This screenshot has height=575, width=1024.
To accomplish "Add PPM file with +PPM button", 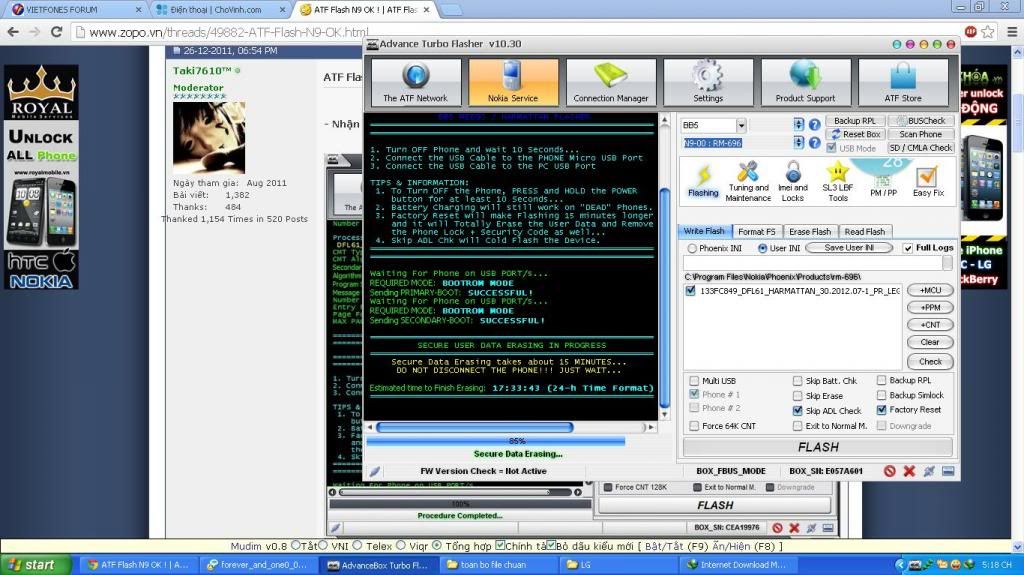I will (x=930, y=308).
